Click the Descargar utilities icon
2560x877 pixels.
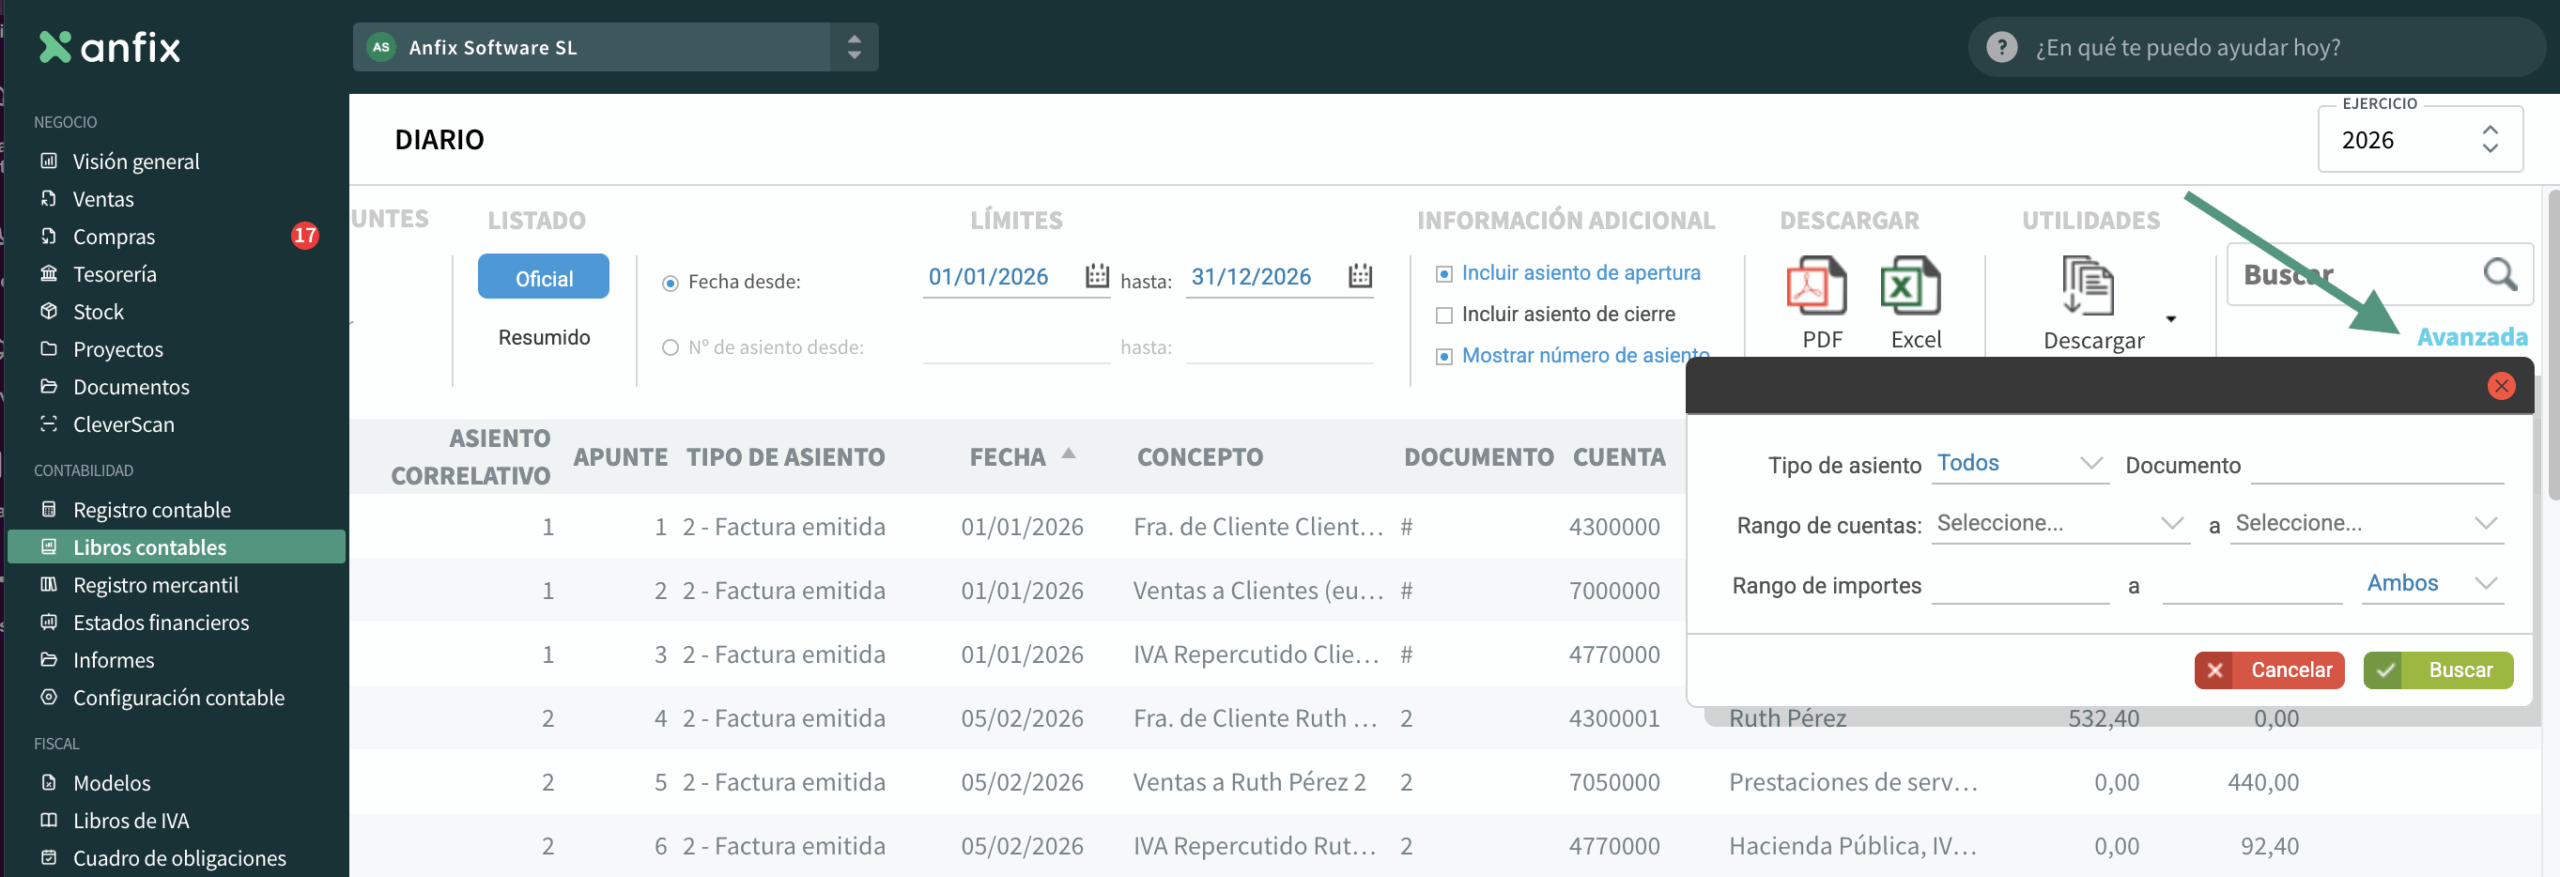[x=2088, y=286]
